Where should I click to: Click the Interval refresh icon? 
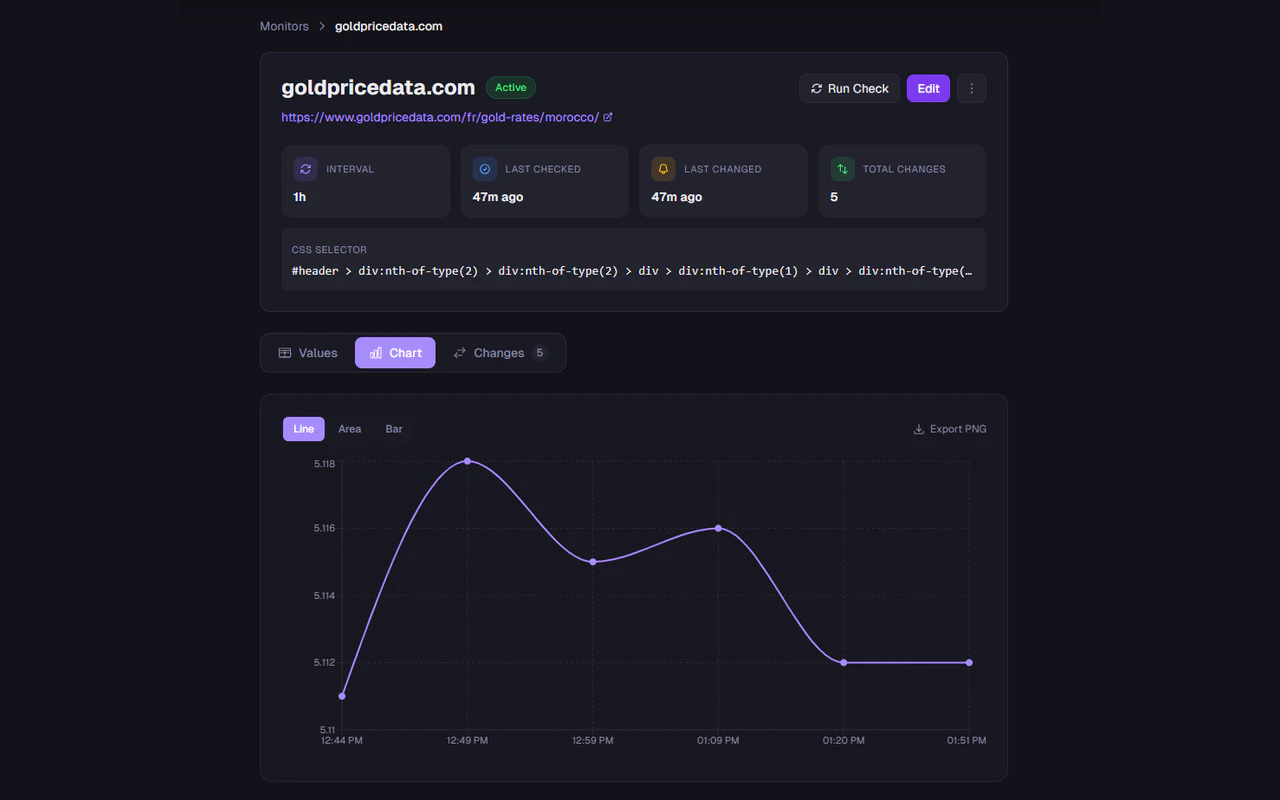coord(305,169)
